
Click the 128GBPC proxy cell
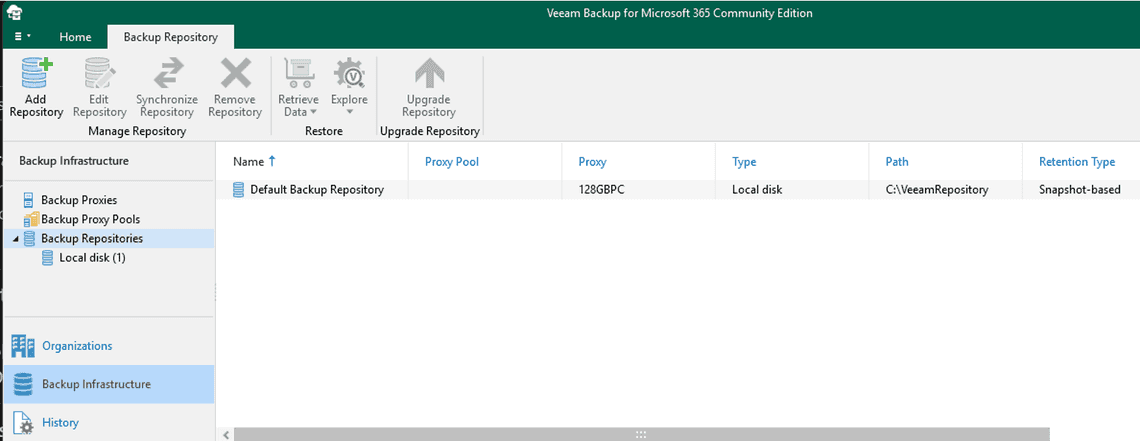(x=601, y=190)
